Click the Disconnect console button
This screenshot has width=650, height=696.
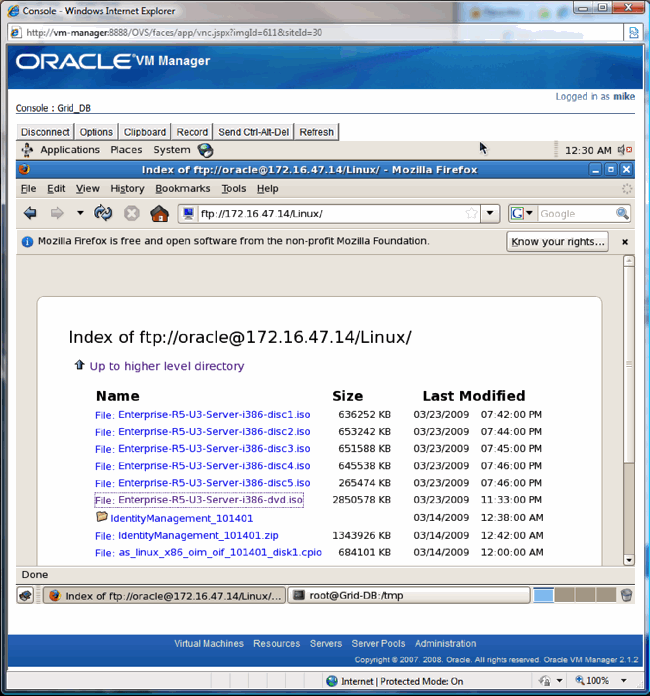click(45, 132)
